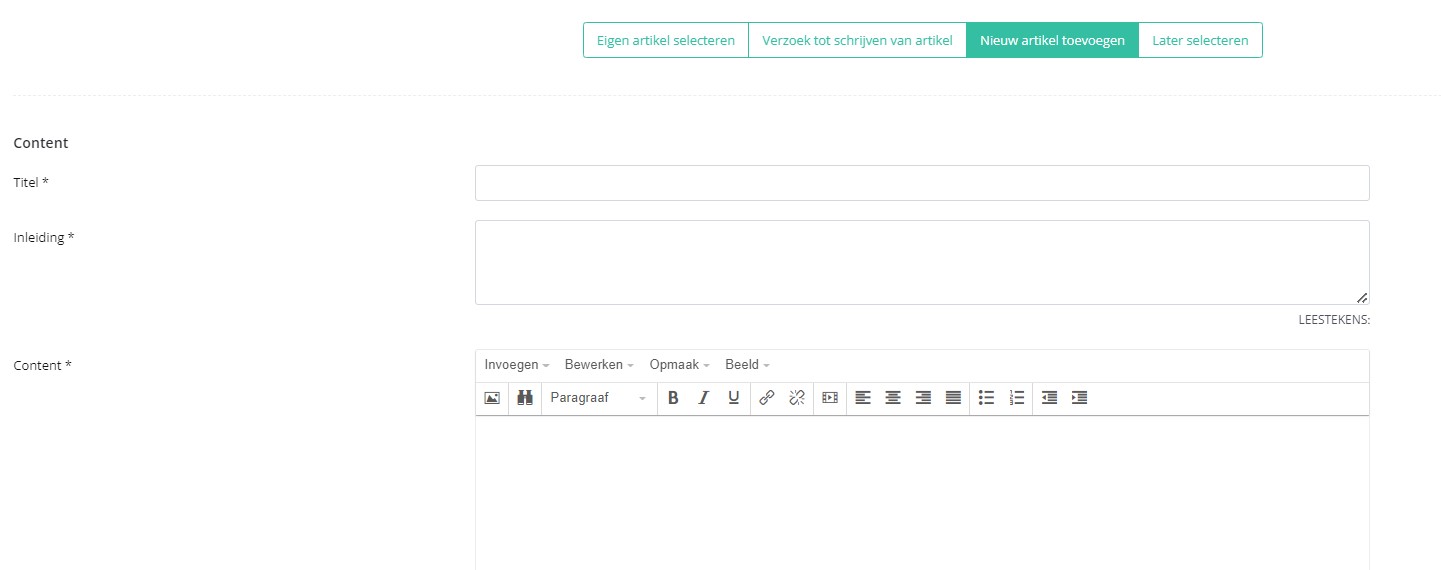Increase indent of paragraph
The height and width of the screenshot is (570, 1441).
(x=1079, y=398)
